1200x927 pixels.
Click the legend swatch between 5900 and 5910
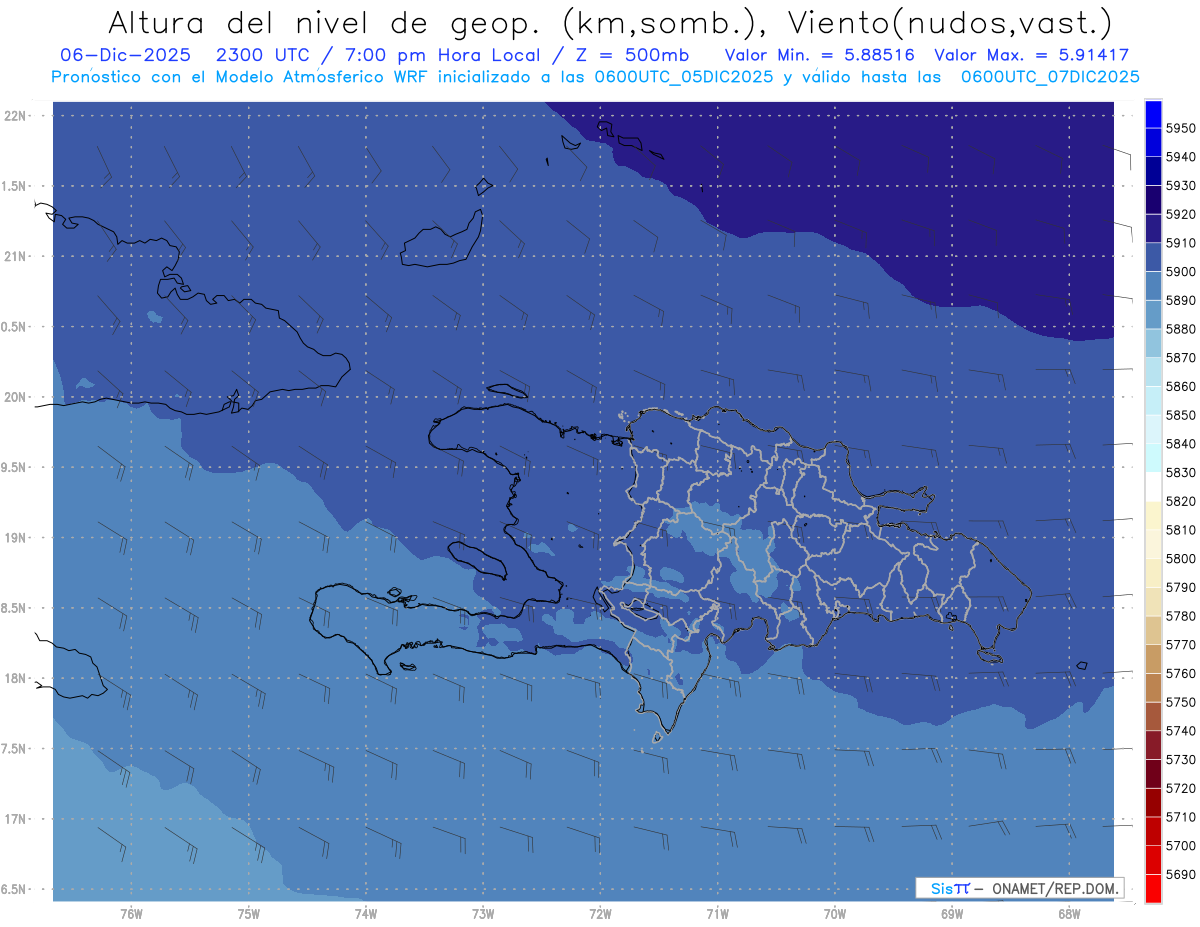1153,258
